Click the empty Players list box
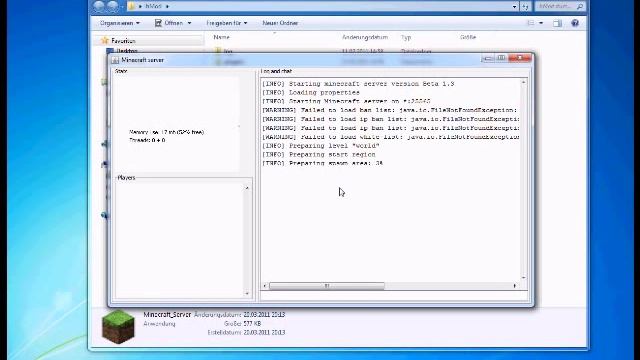Screen dimensions: 640x360 tap(180, 240)
